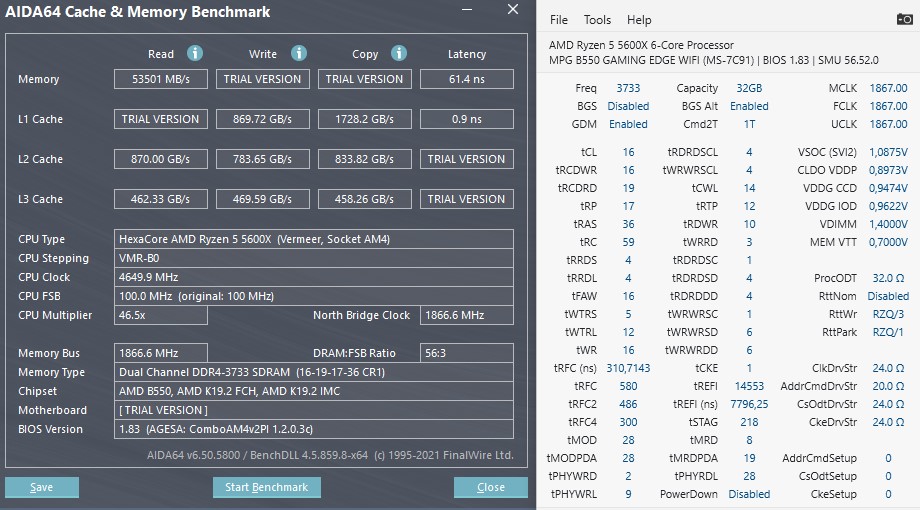Click the L3 Cache Read 462.33 GB/s field

(x=161, y=199)
